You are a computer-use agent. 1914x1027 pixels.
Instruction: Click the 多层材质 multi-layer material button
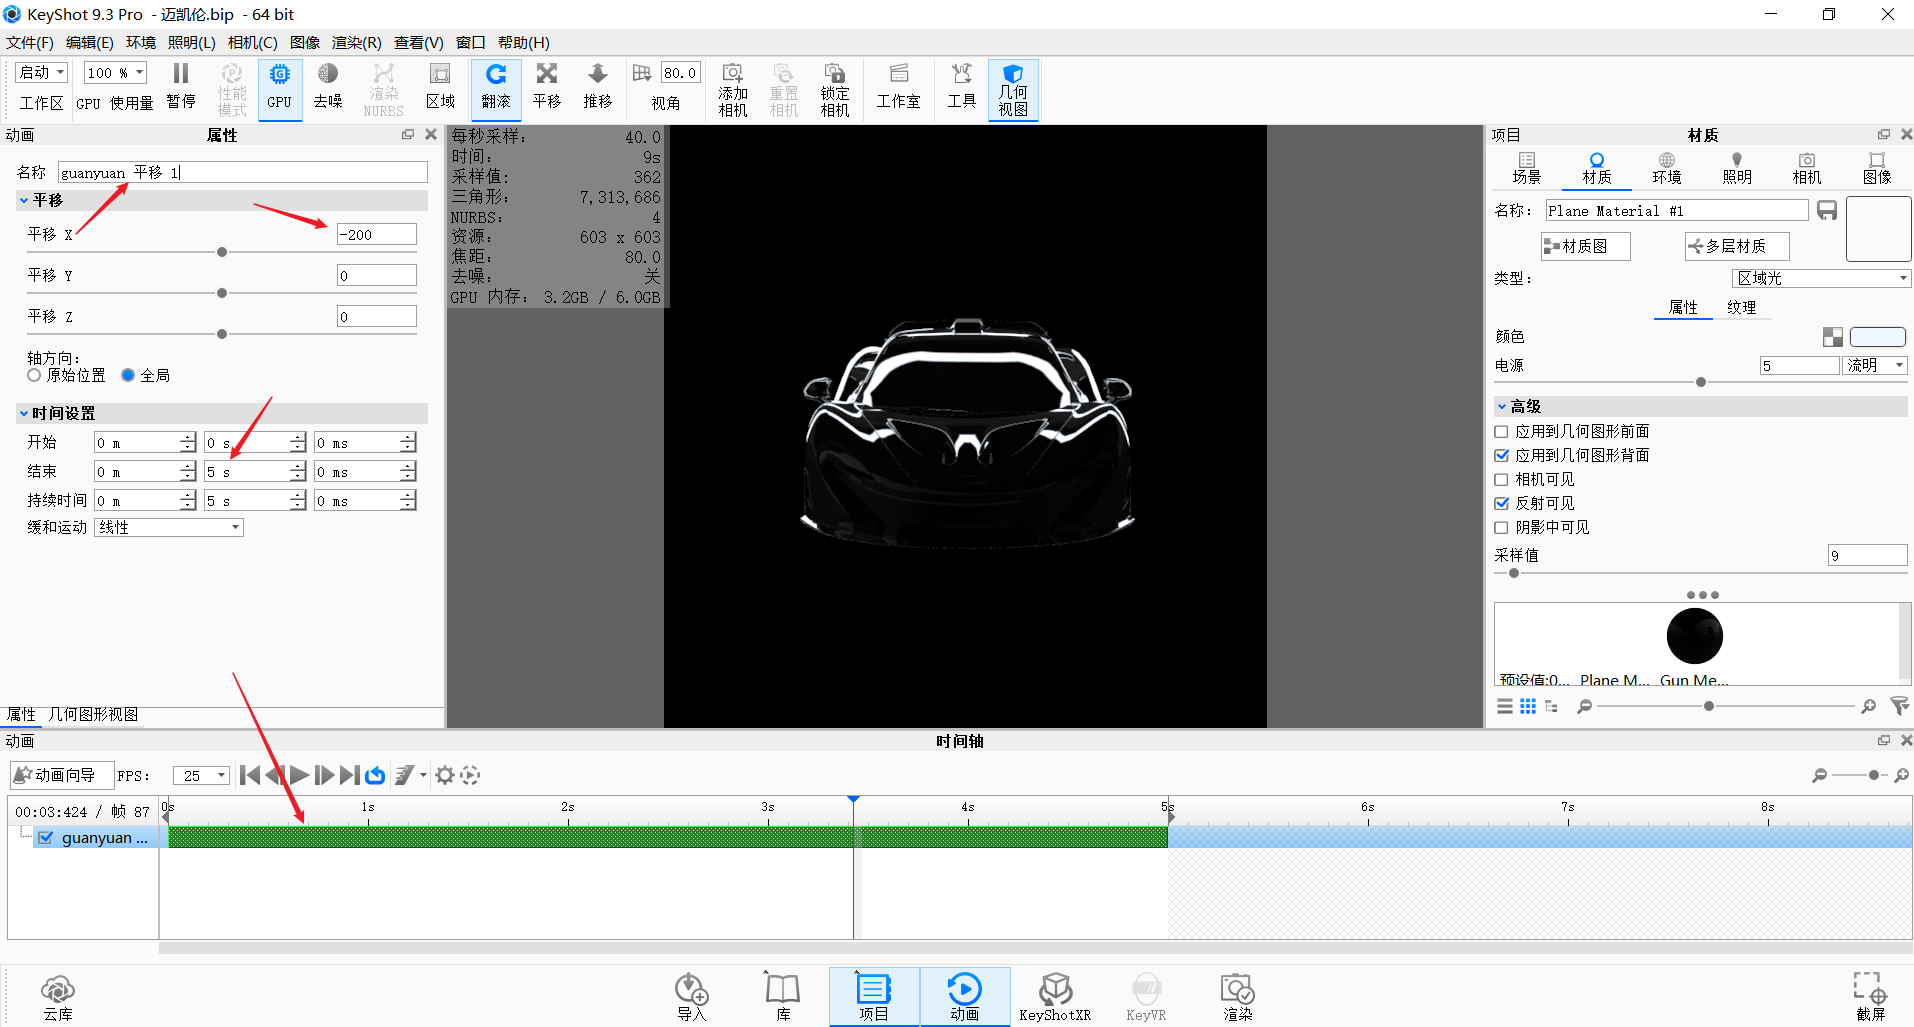[x=1736, y=246]
